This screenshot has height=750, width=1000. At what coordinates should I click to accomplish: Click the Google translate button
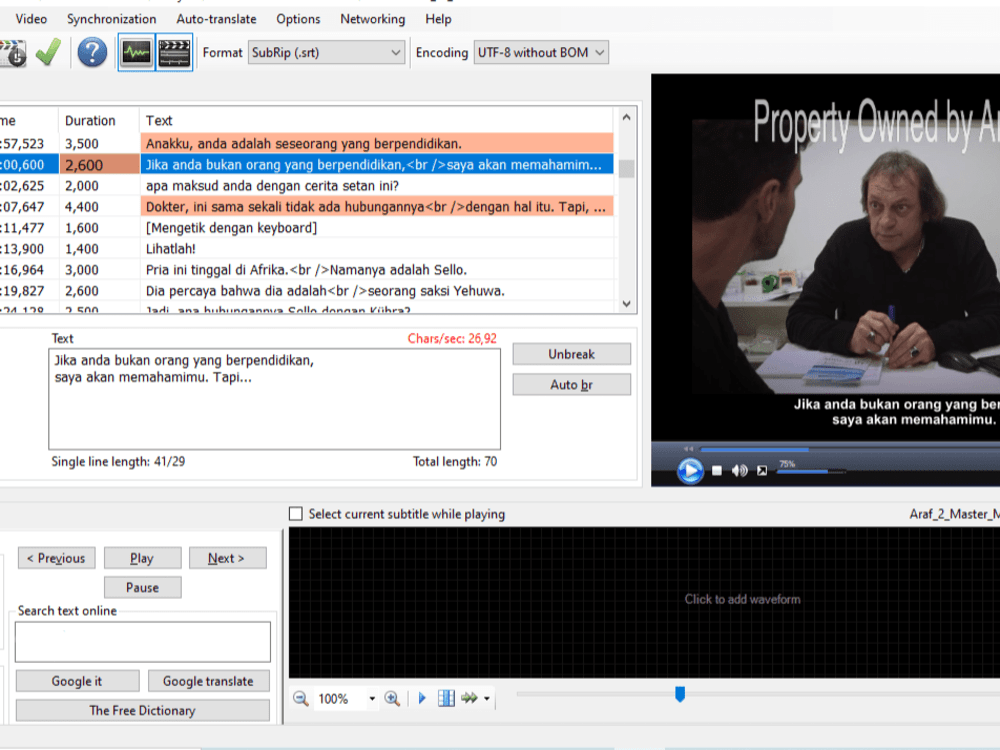click(x=209, y=681)
